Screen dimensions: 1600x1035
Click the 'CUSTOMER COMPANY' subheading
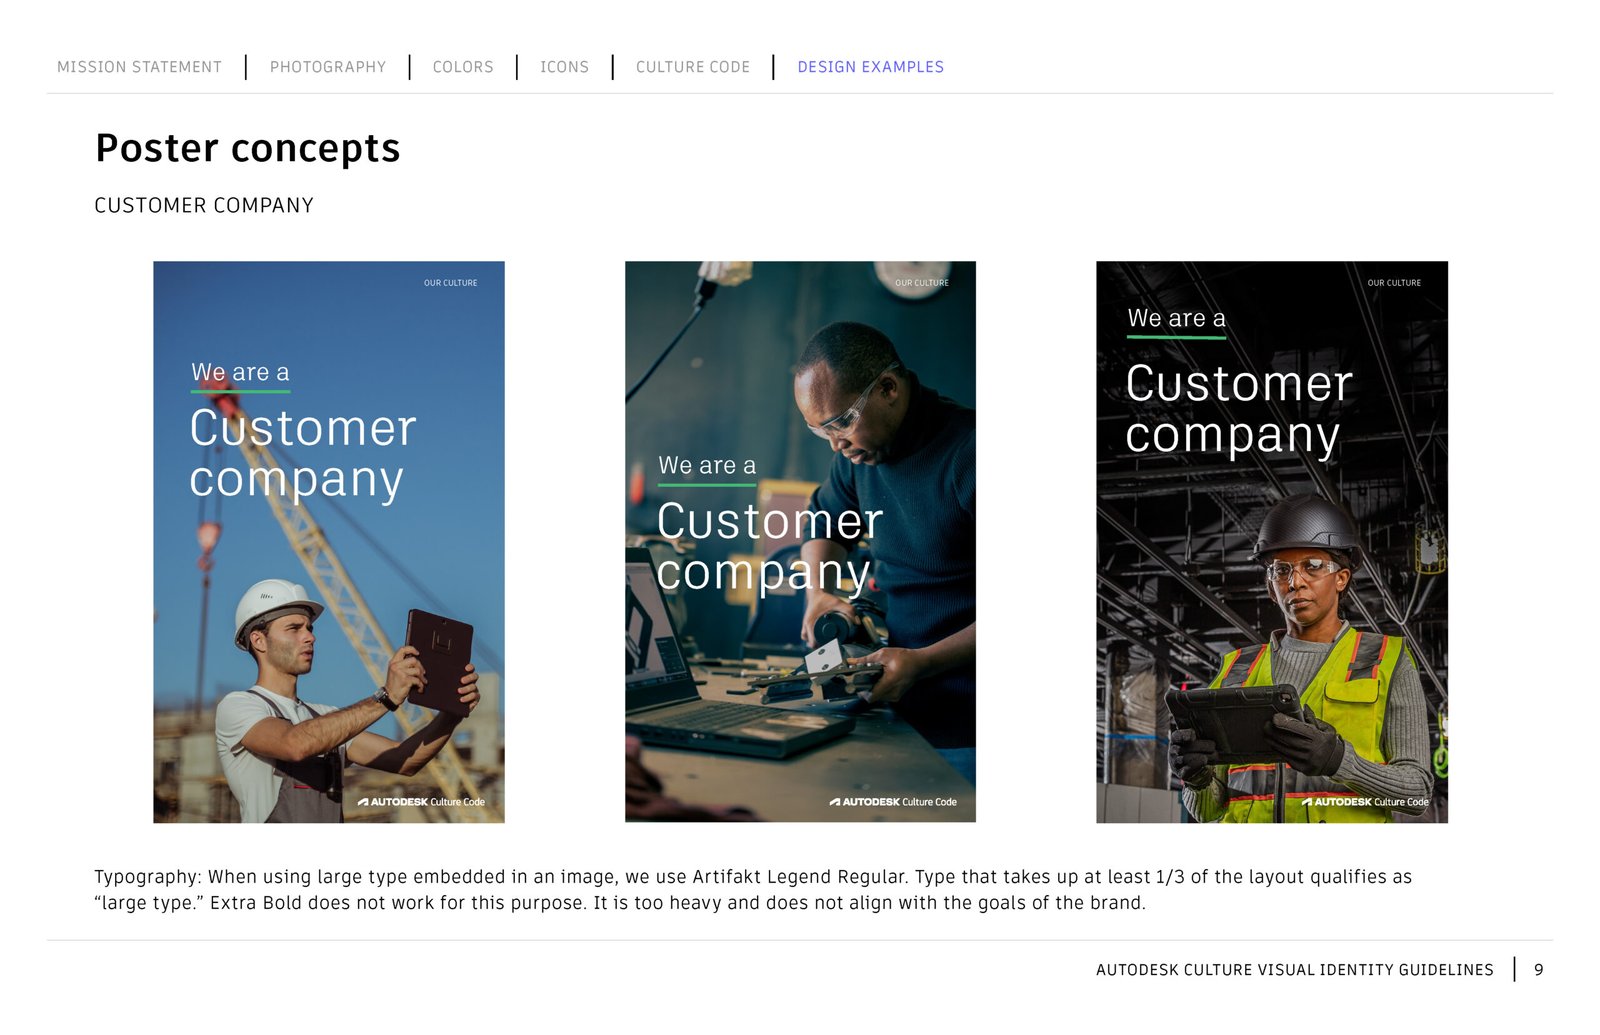[x=204, y=206]
